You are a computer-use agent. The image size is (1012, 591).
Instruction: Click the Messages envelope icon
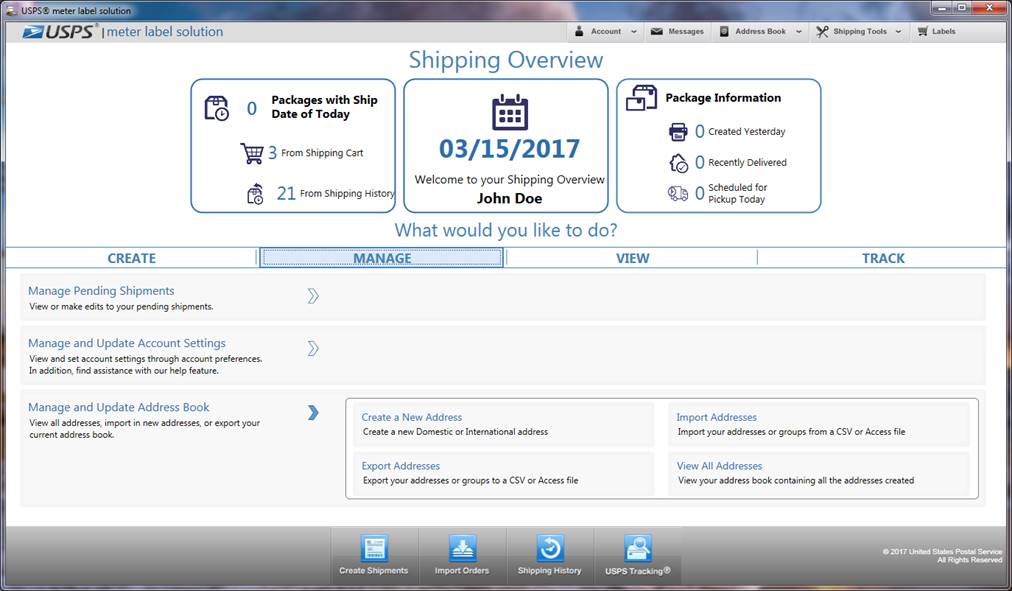click(656, 32)
